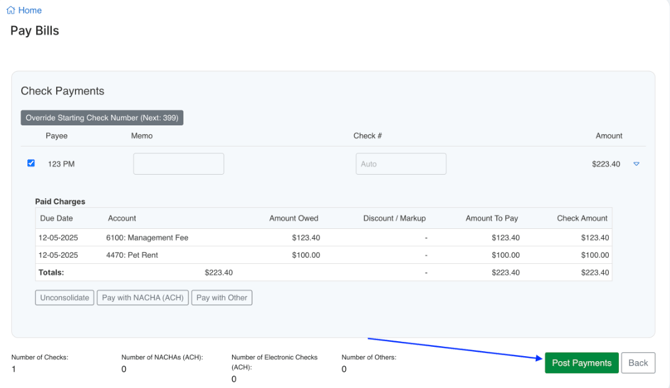
Task: Click the Account column header
Action: point(122,218)
